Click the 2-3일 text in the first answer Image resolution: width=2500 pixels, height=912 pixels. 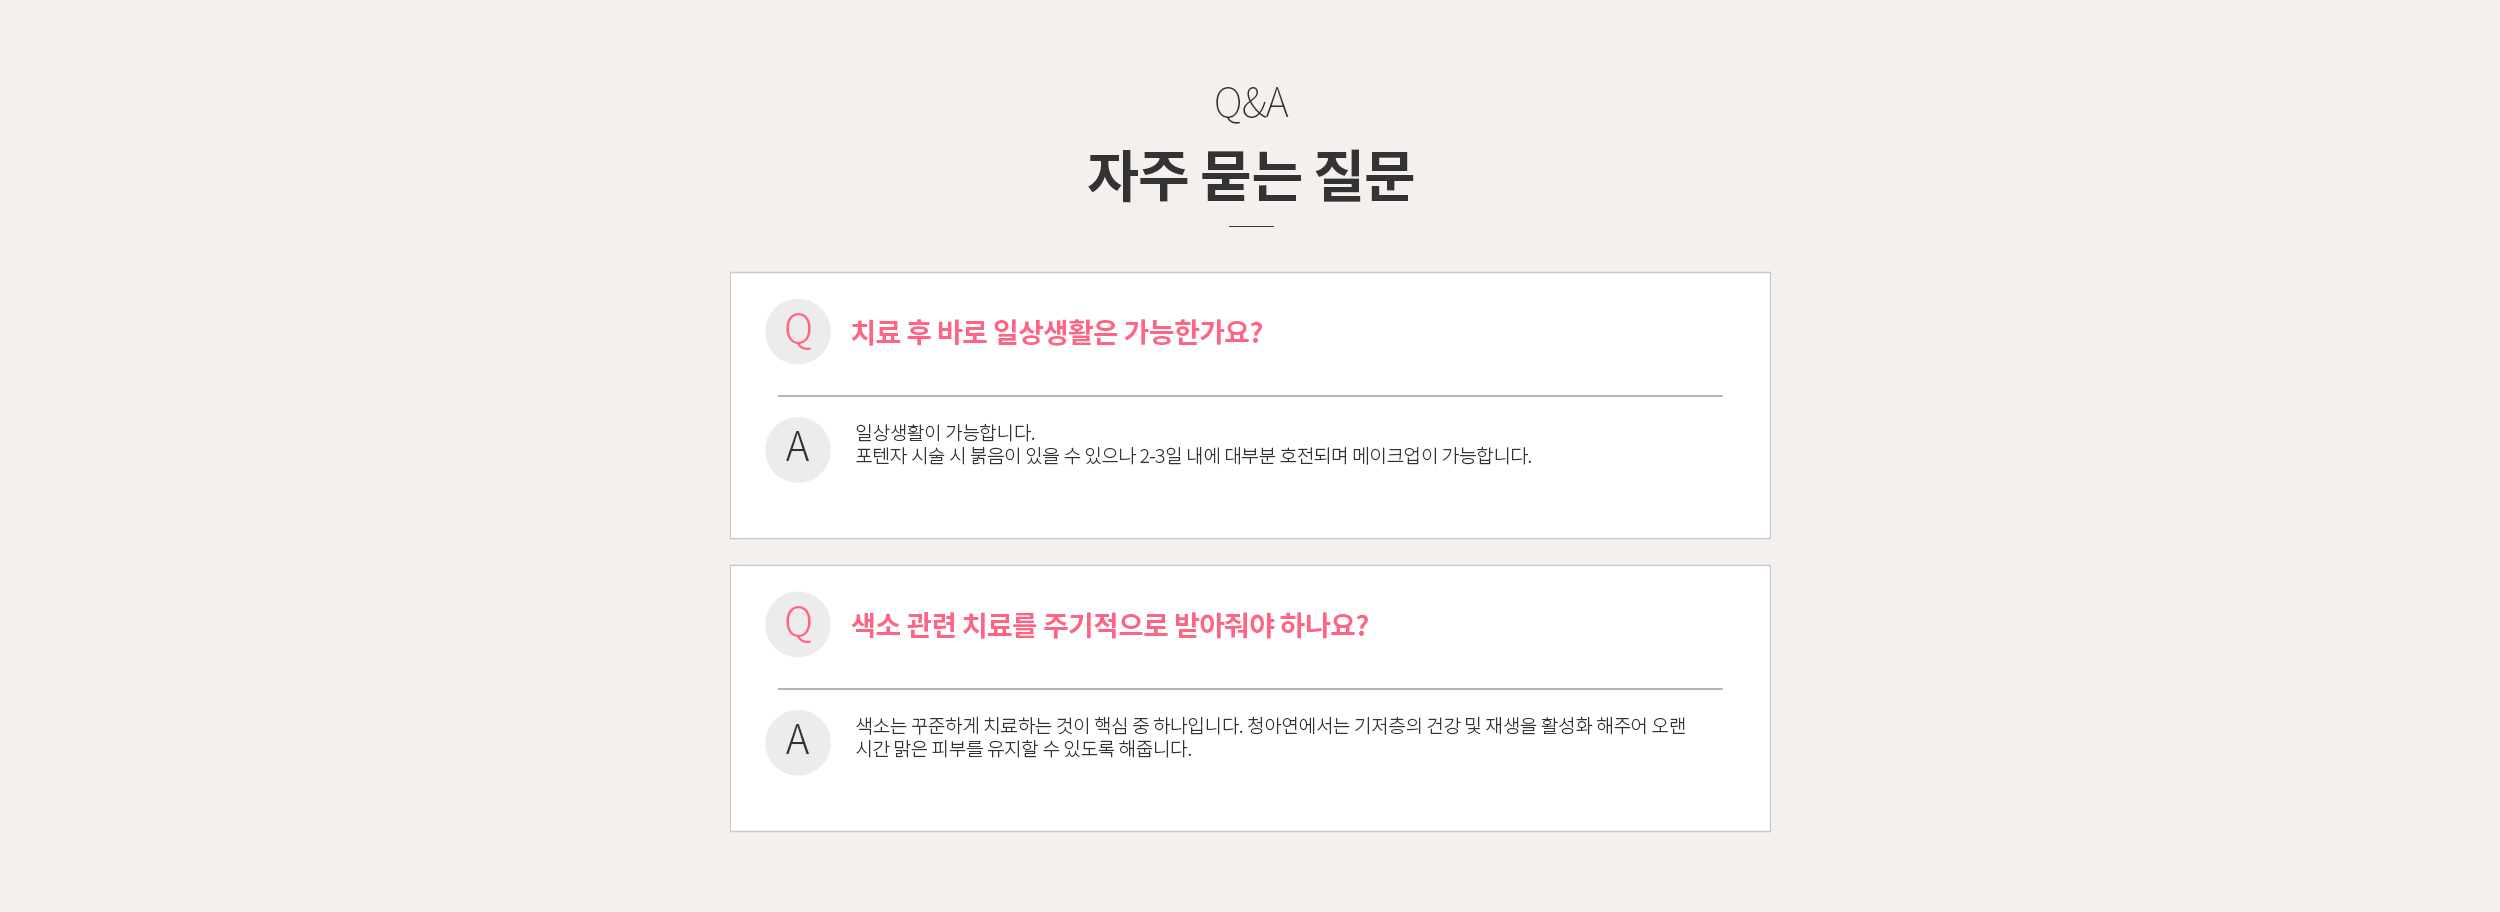[1160, 456]
